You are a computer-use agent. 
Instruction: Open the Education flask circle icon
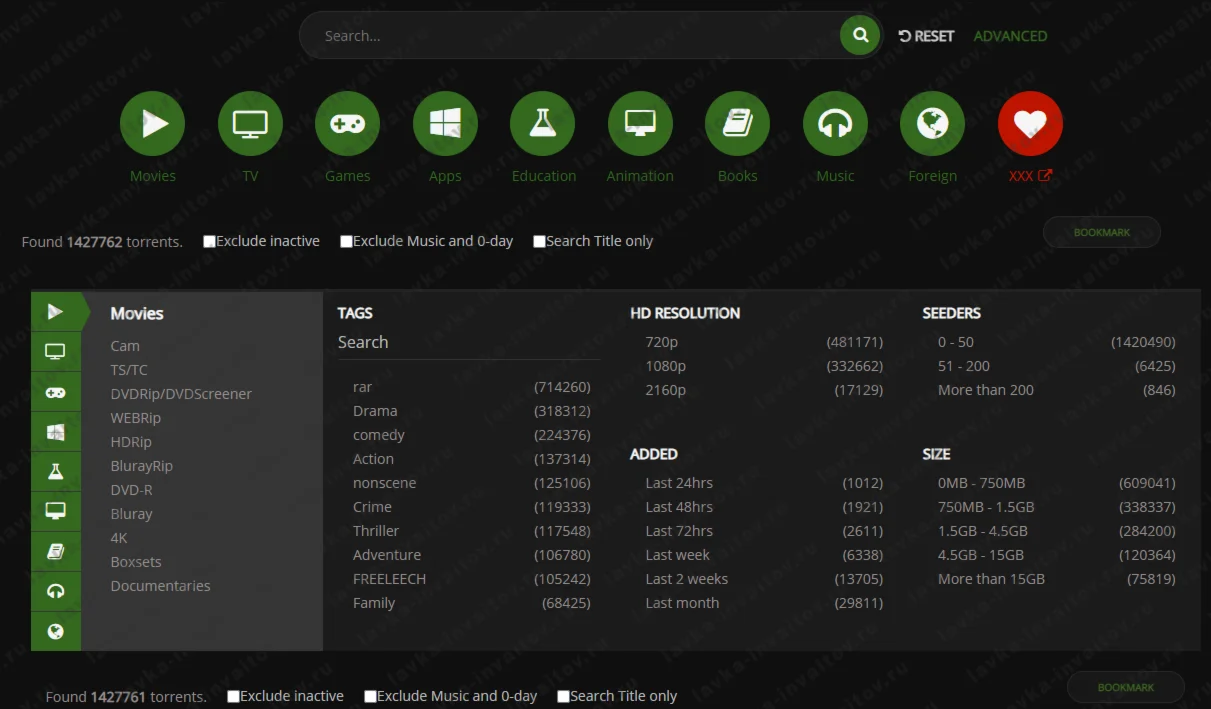(542, 124)
